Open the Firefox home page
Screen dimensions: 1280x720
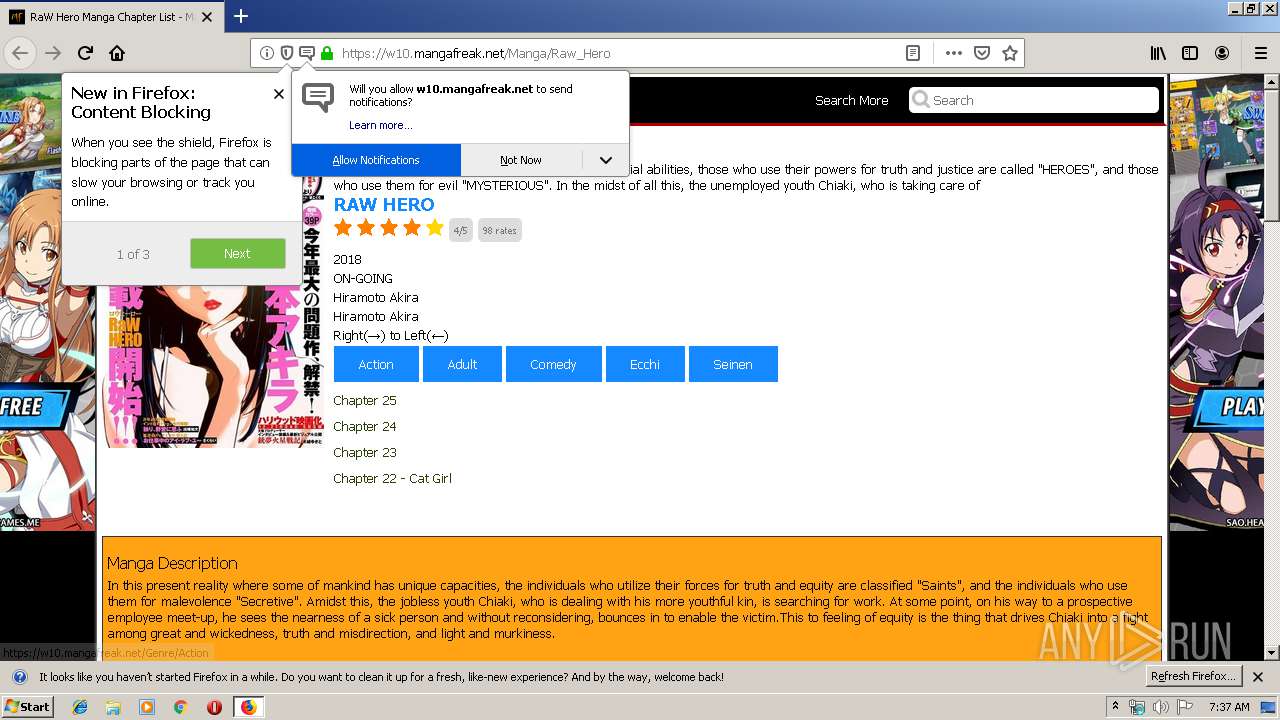coord(117,53)
